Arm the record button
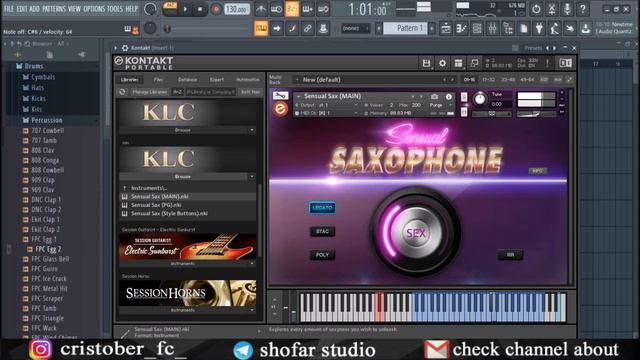Image resolution: width=640 pixels, height=360 pixels. [x=216, y=9]
